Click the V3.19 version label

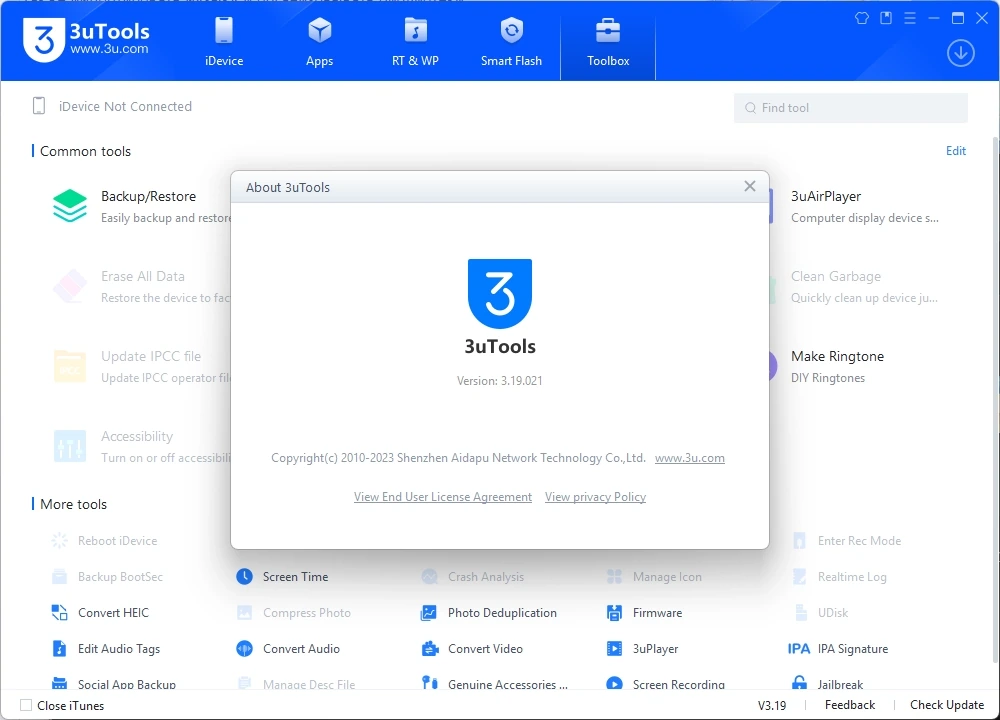pos(772,705)
